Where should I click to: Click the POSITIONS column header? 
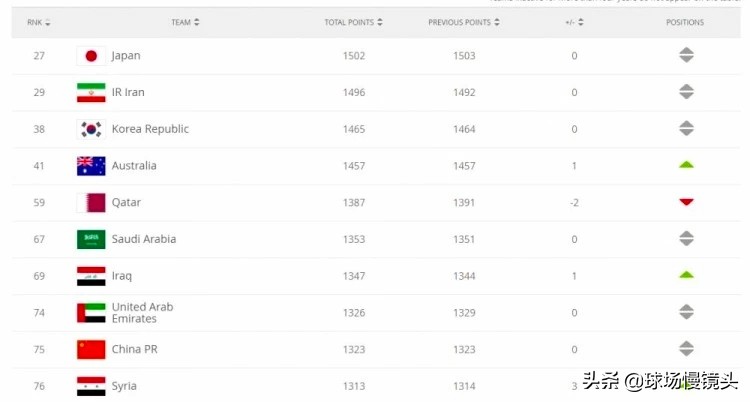(x=685, y=22)
